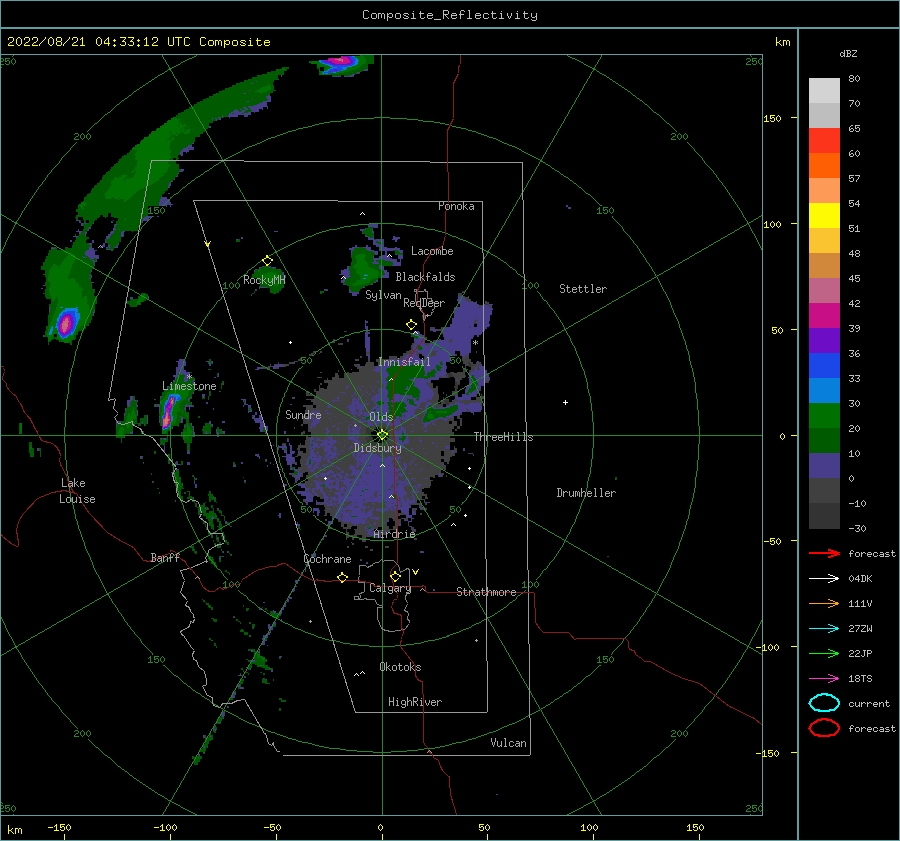
Task: Click the green echo west of Blackfalds
Action: [x=362, y=269]
